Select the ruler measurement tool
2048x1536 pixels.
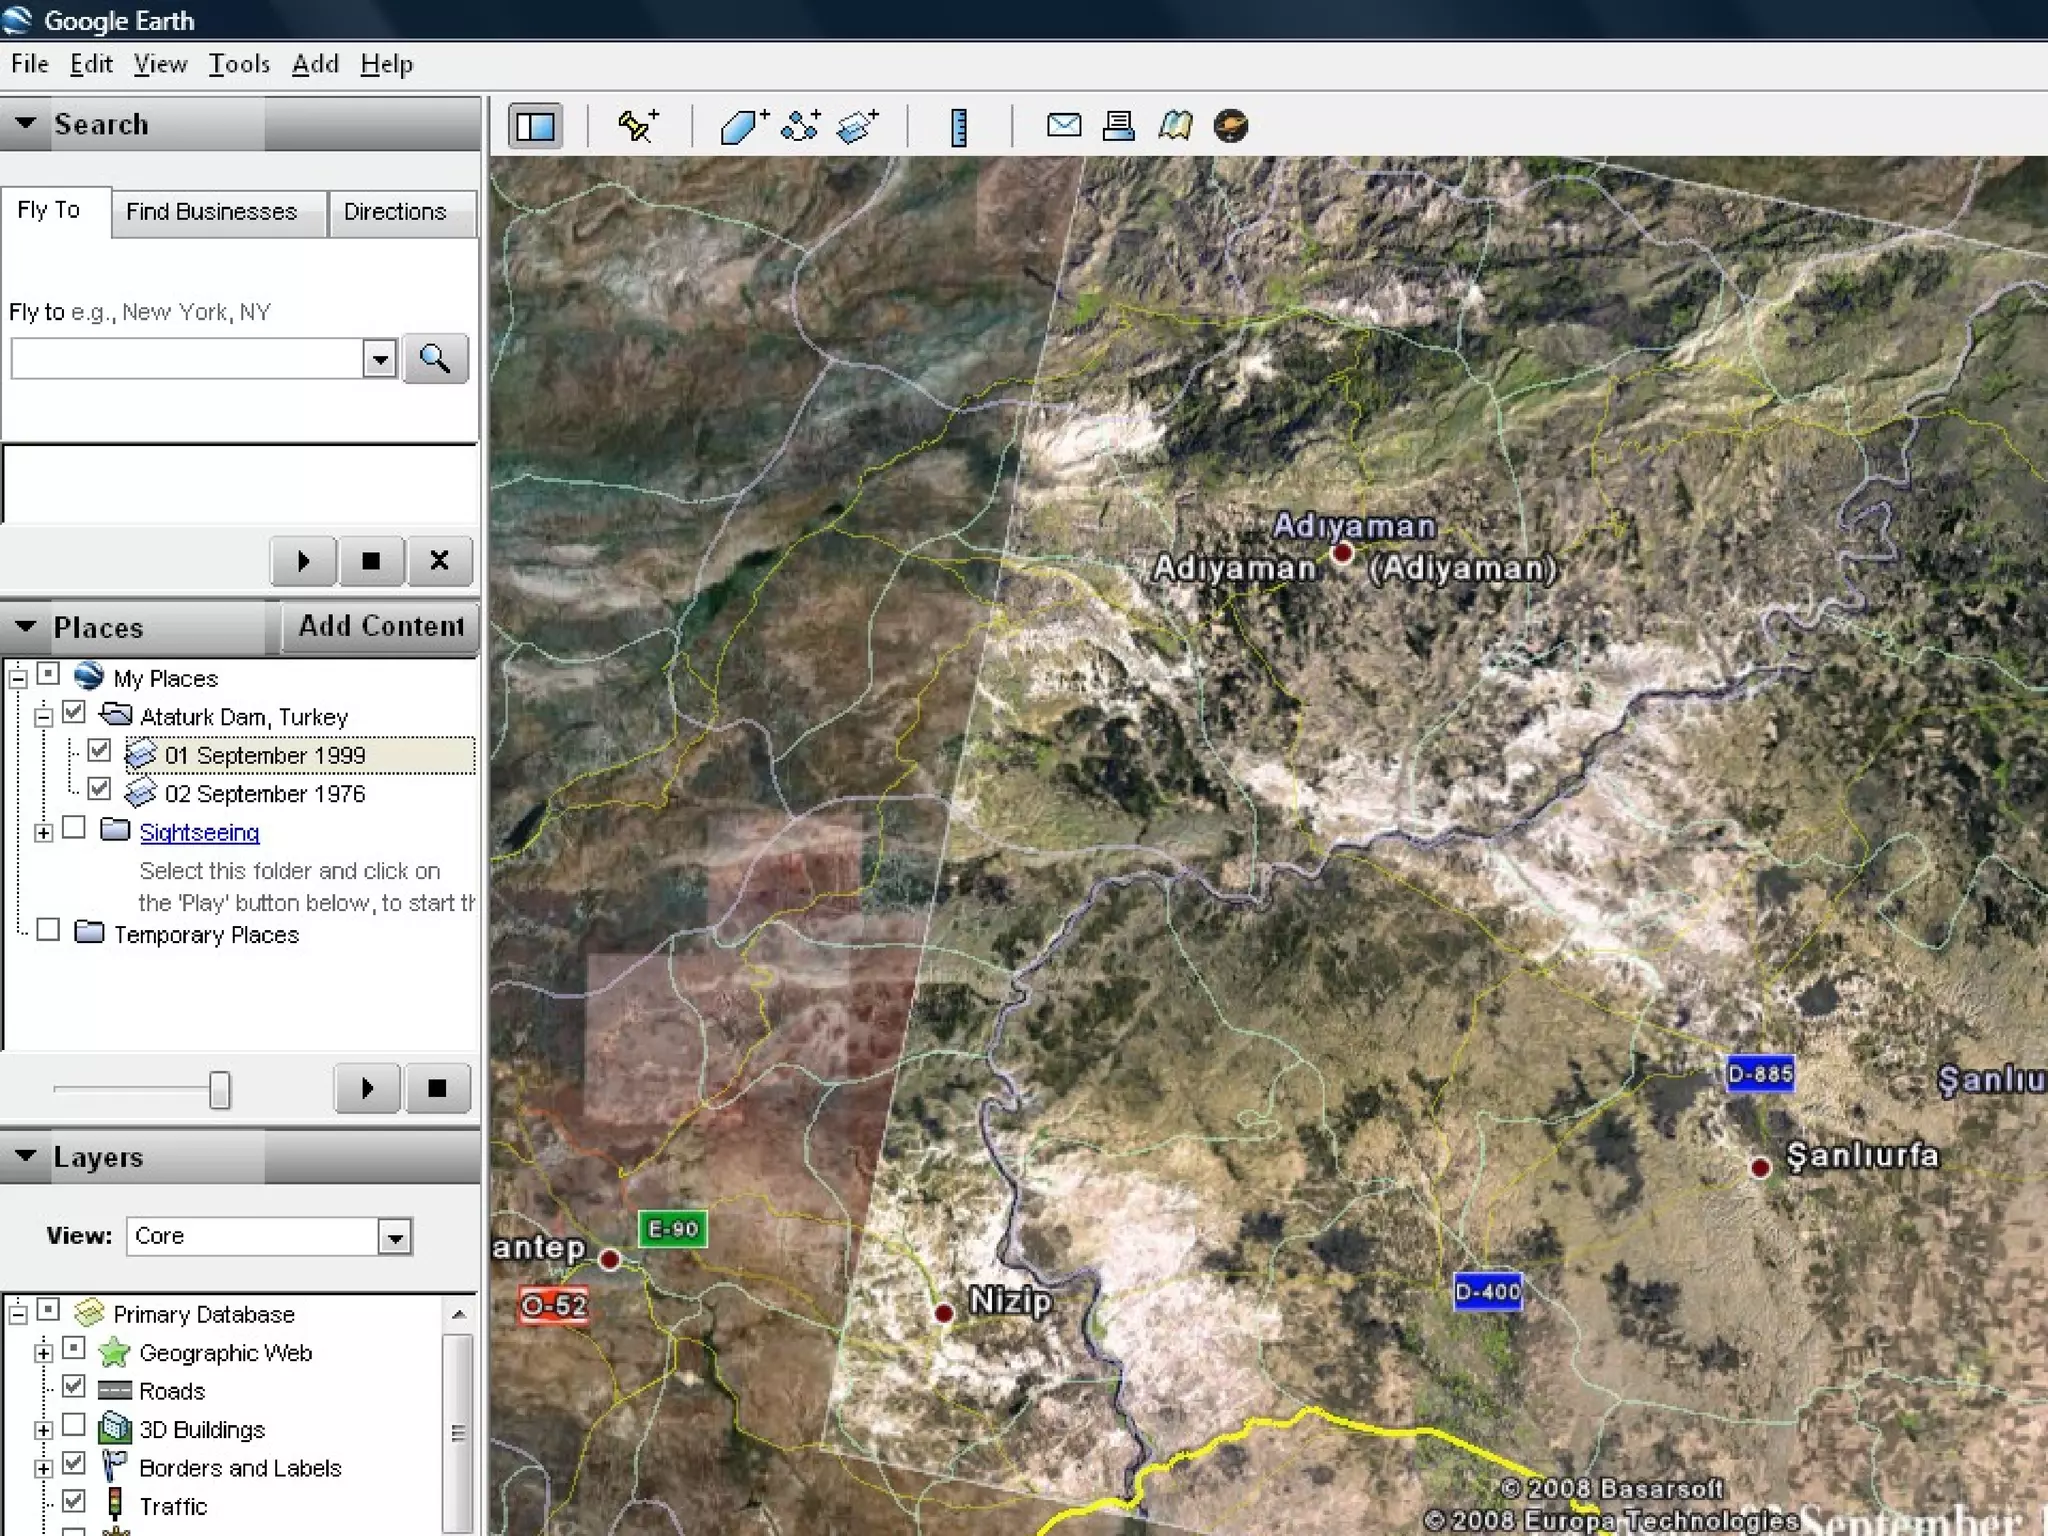958,127
